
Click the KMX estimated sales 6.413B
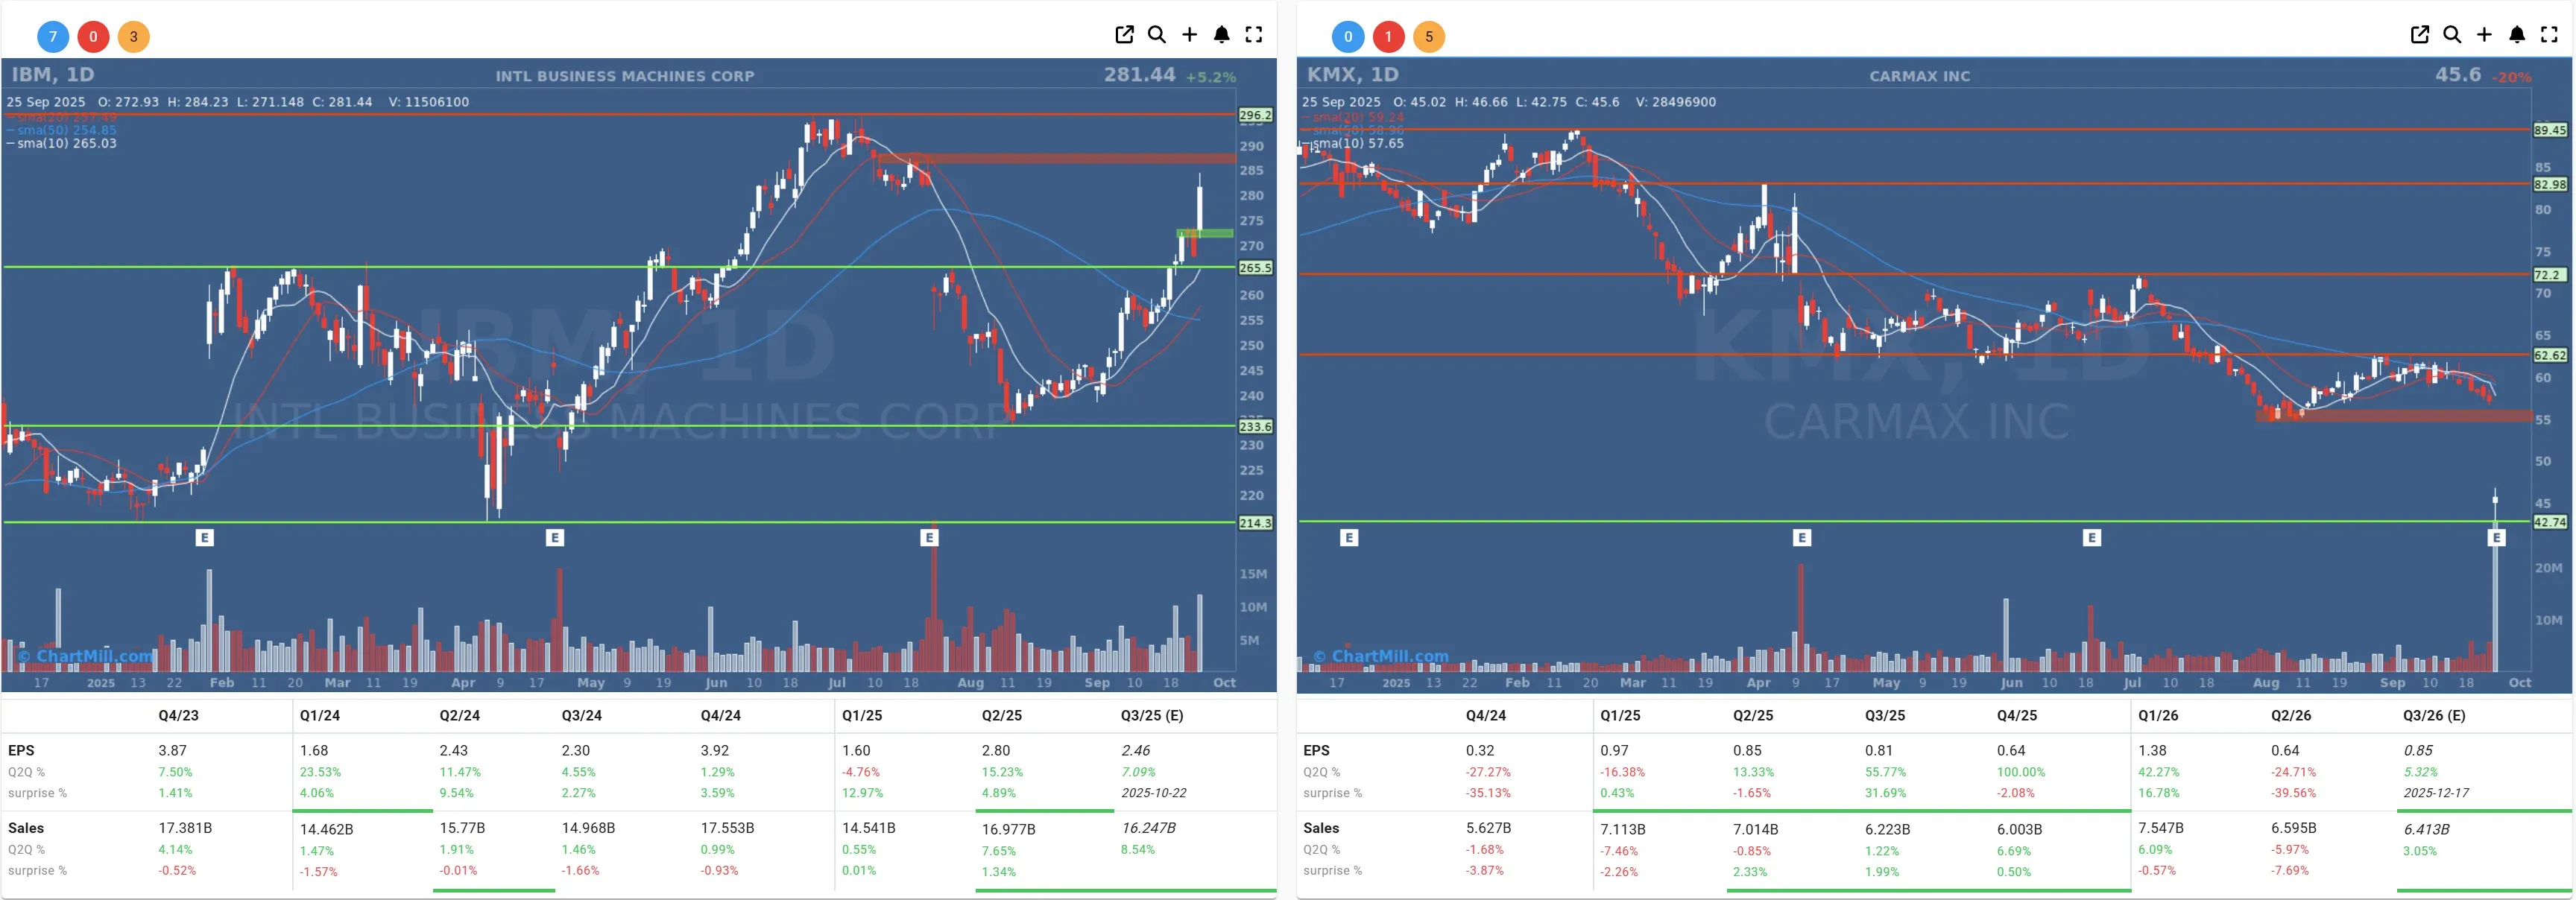[2427, 830]
